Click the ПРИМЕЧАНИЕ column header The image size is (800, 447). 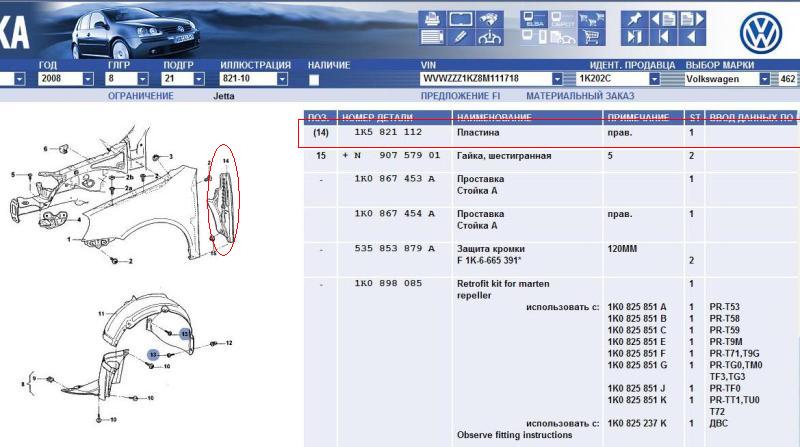[x=643, y=118]
